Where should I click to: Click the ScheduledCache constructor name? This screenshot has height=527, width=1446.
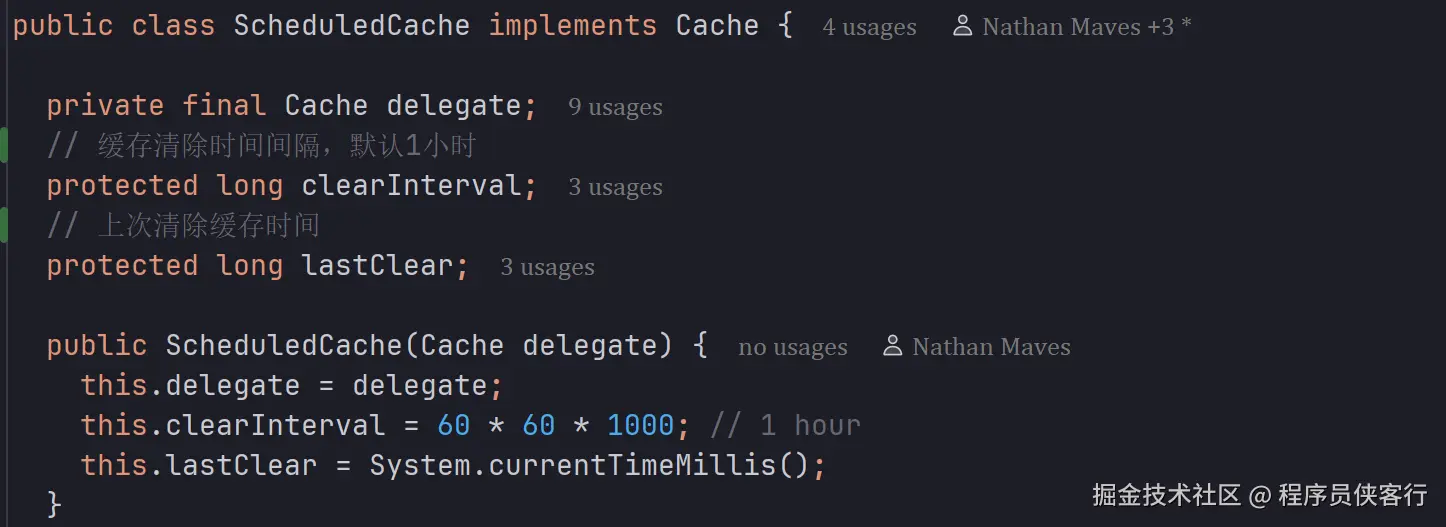pos(283,346)
